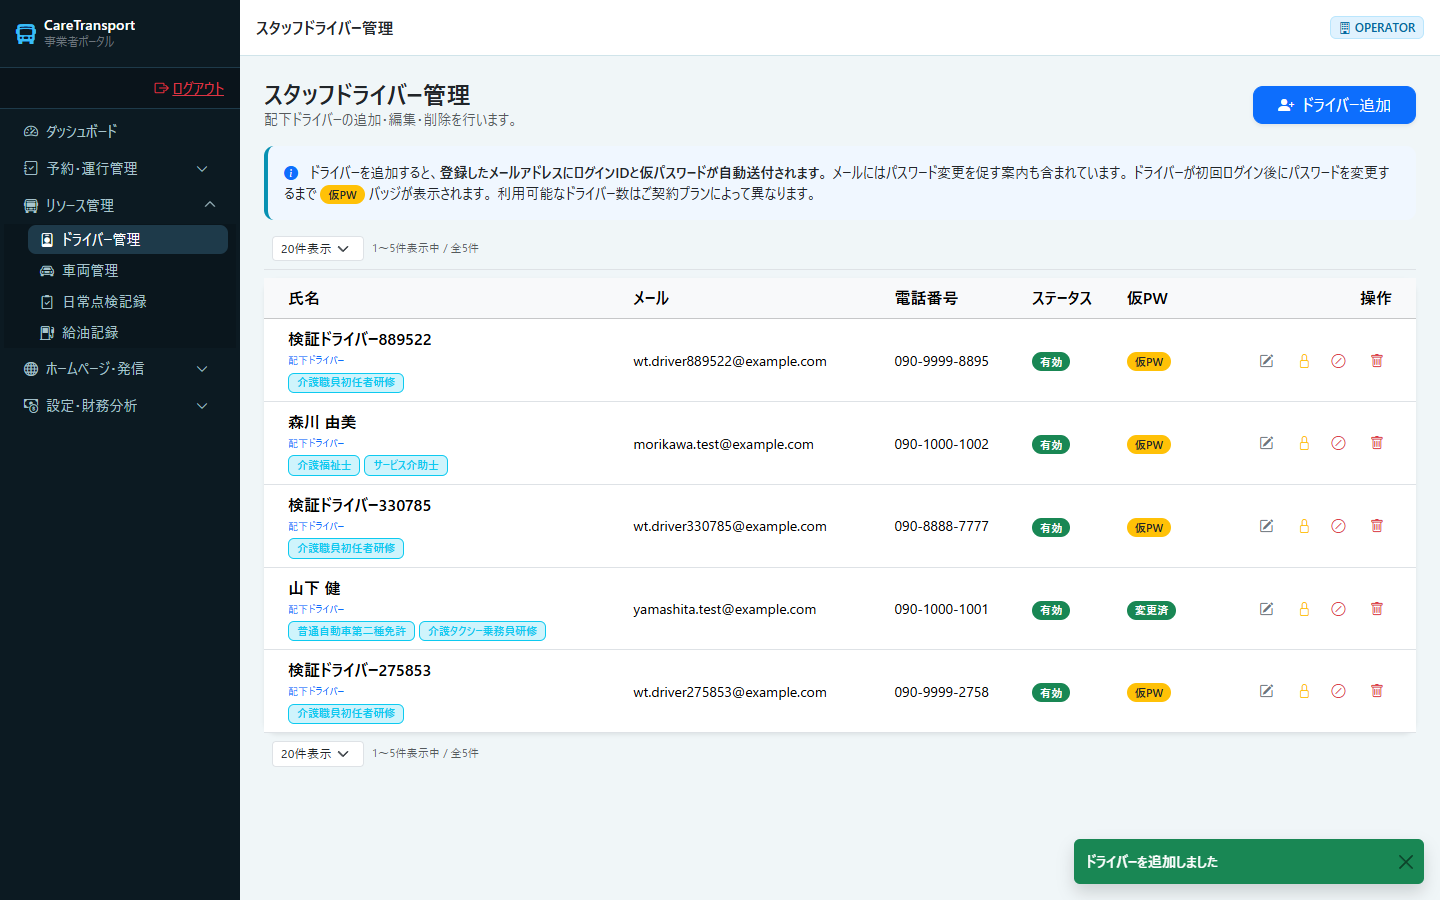Click the サービス介助士 qualification tag

(406, 465)
